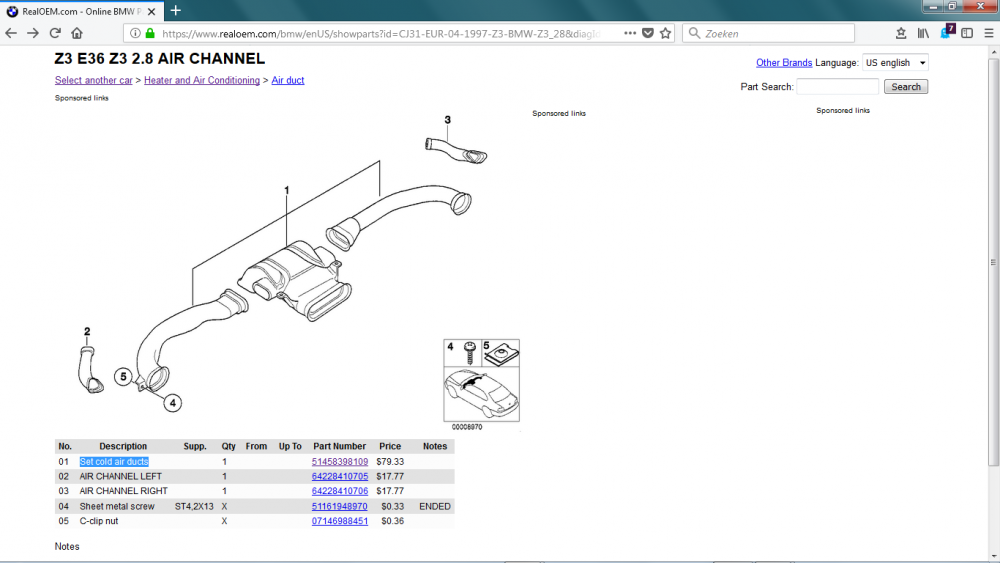
Task: Click part label 3 in the diagram
Action: tap(447, 120)
